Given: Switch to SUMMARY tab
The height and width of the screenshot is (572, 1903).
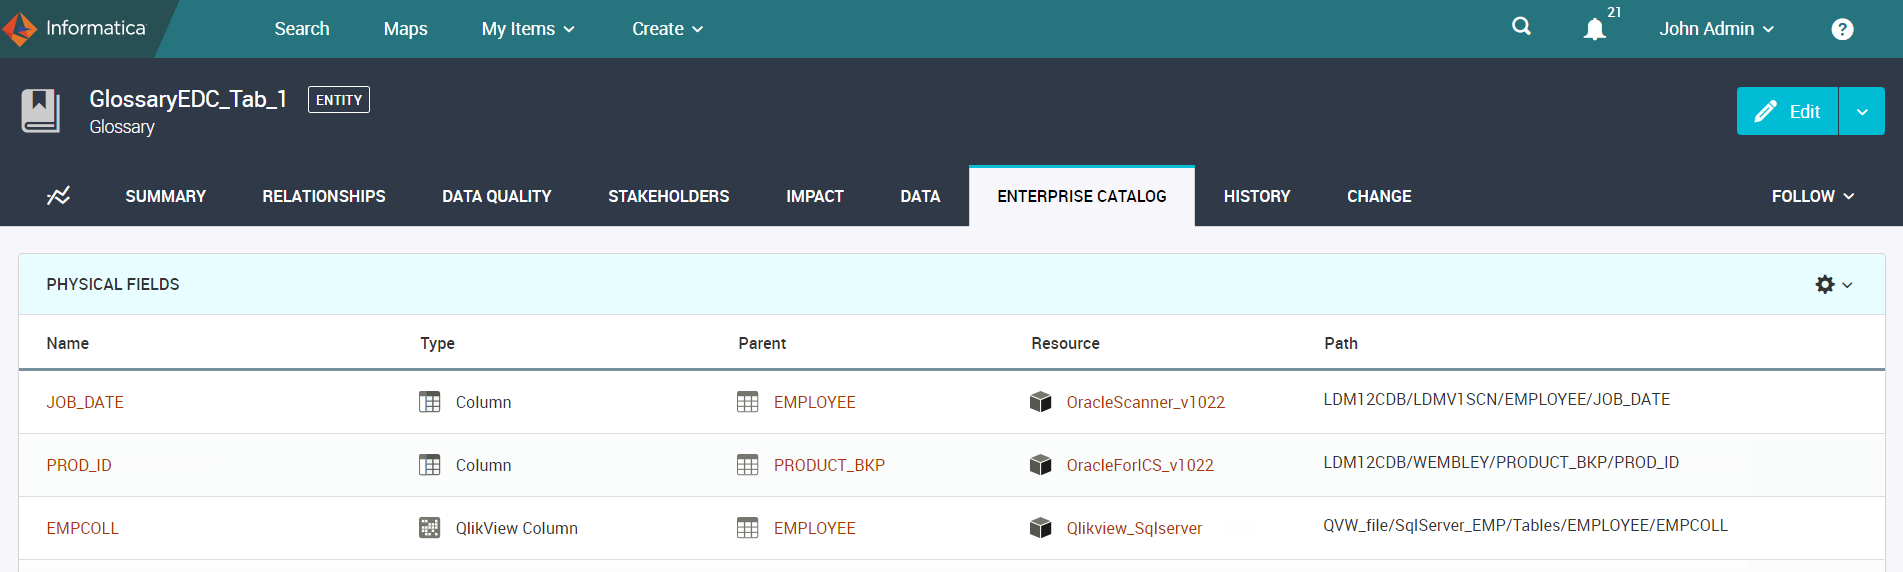Looking at the screenshot, I should (166, 196).
